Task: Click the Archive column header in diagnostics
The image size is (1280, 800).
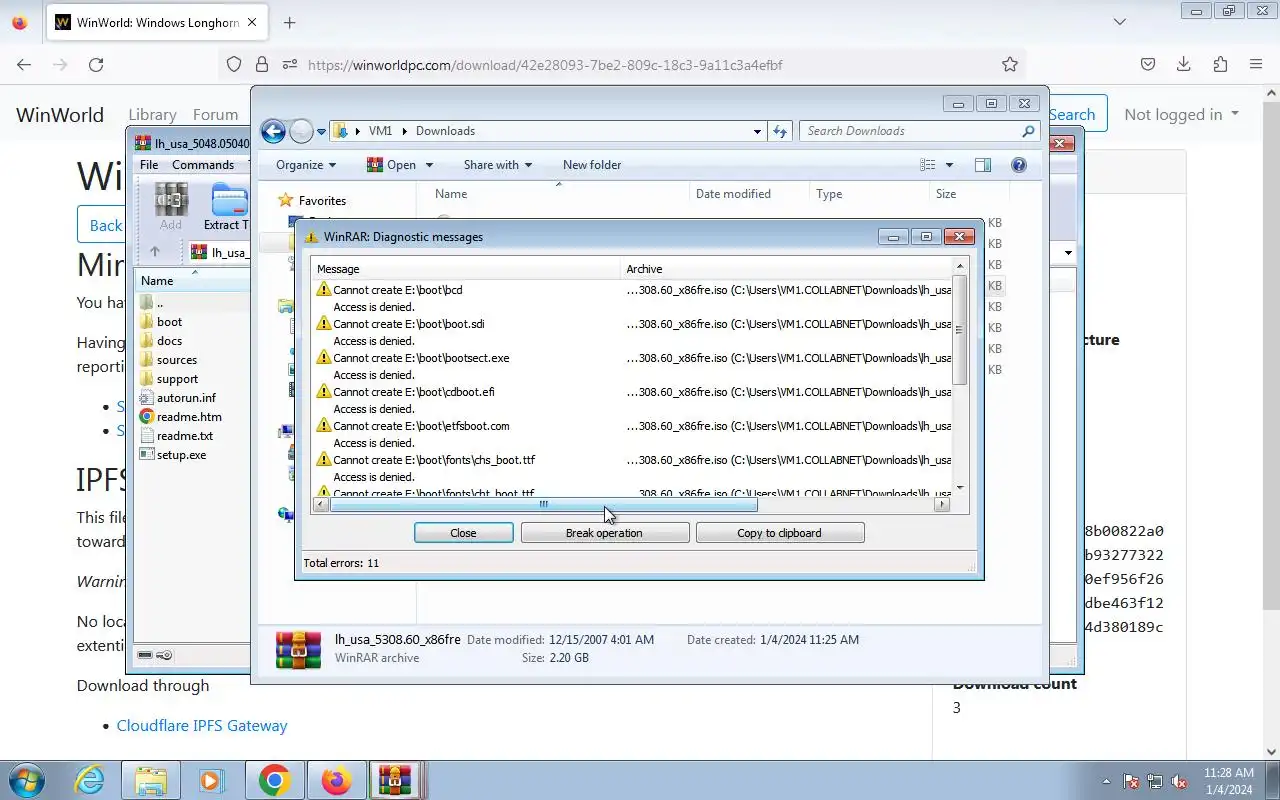Action: click(x=786, y=269)
